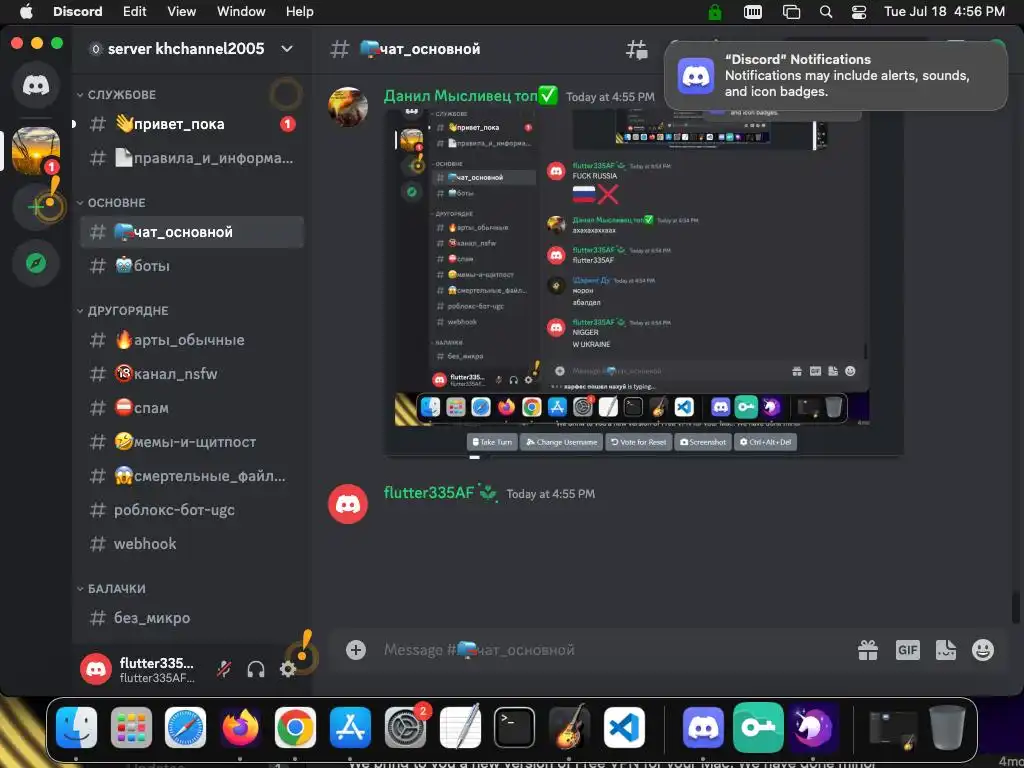1024x768 pixels.
Task: Open the Help menu
Action: (x=299, y=12)
